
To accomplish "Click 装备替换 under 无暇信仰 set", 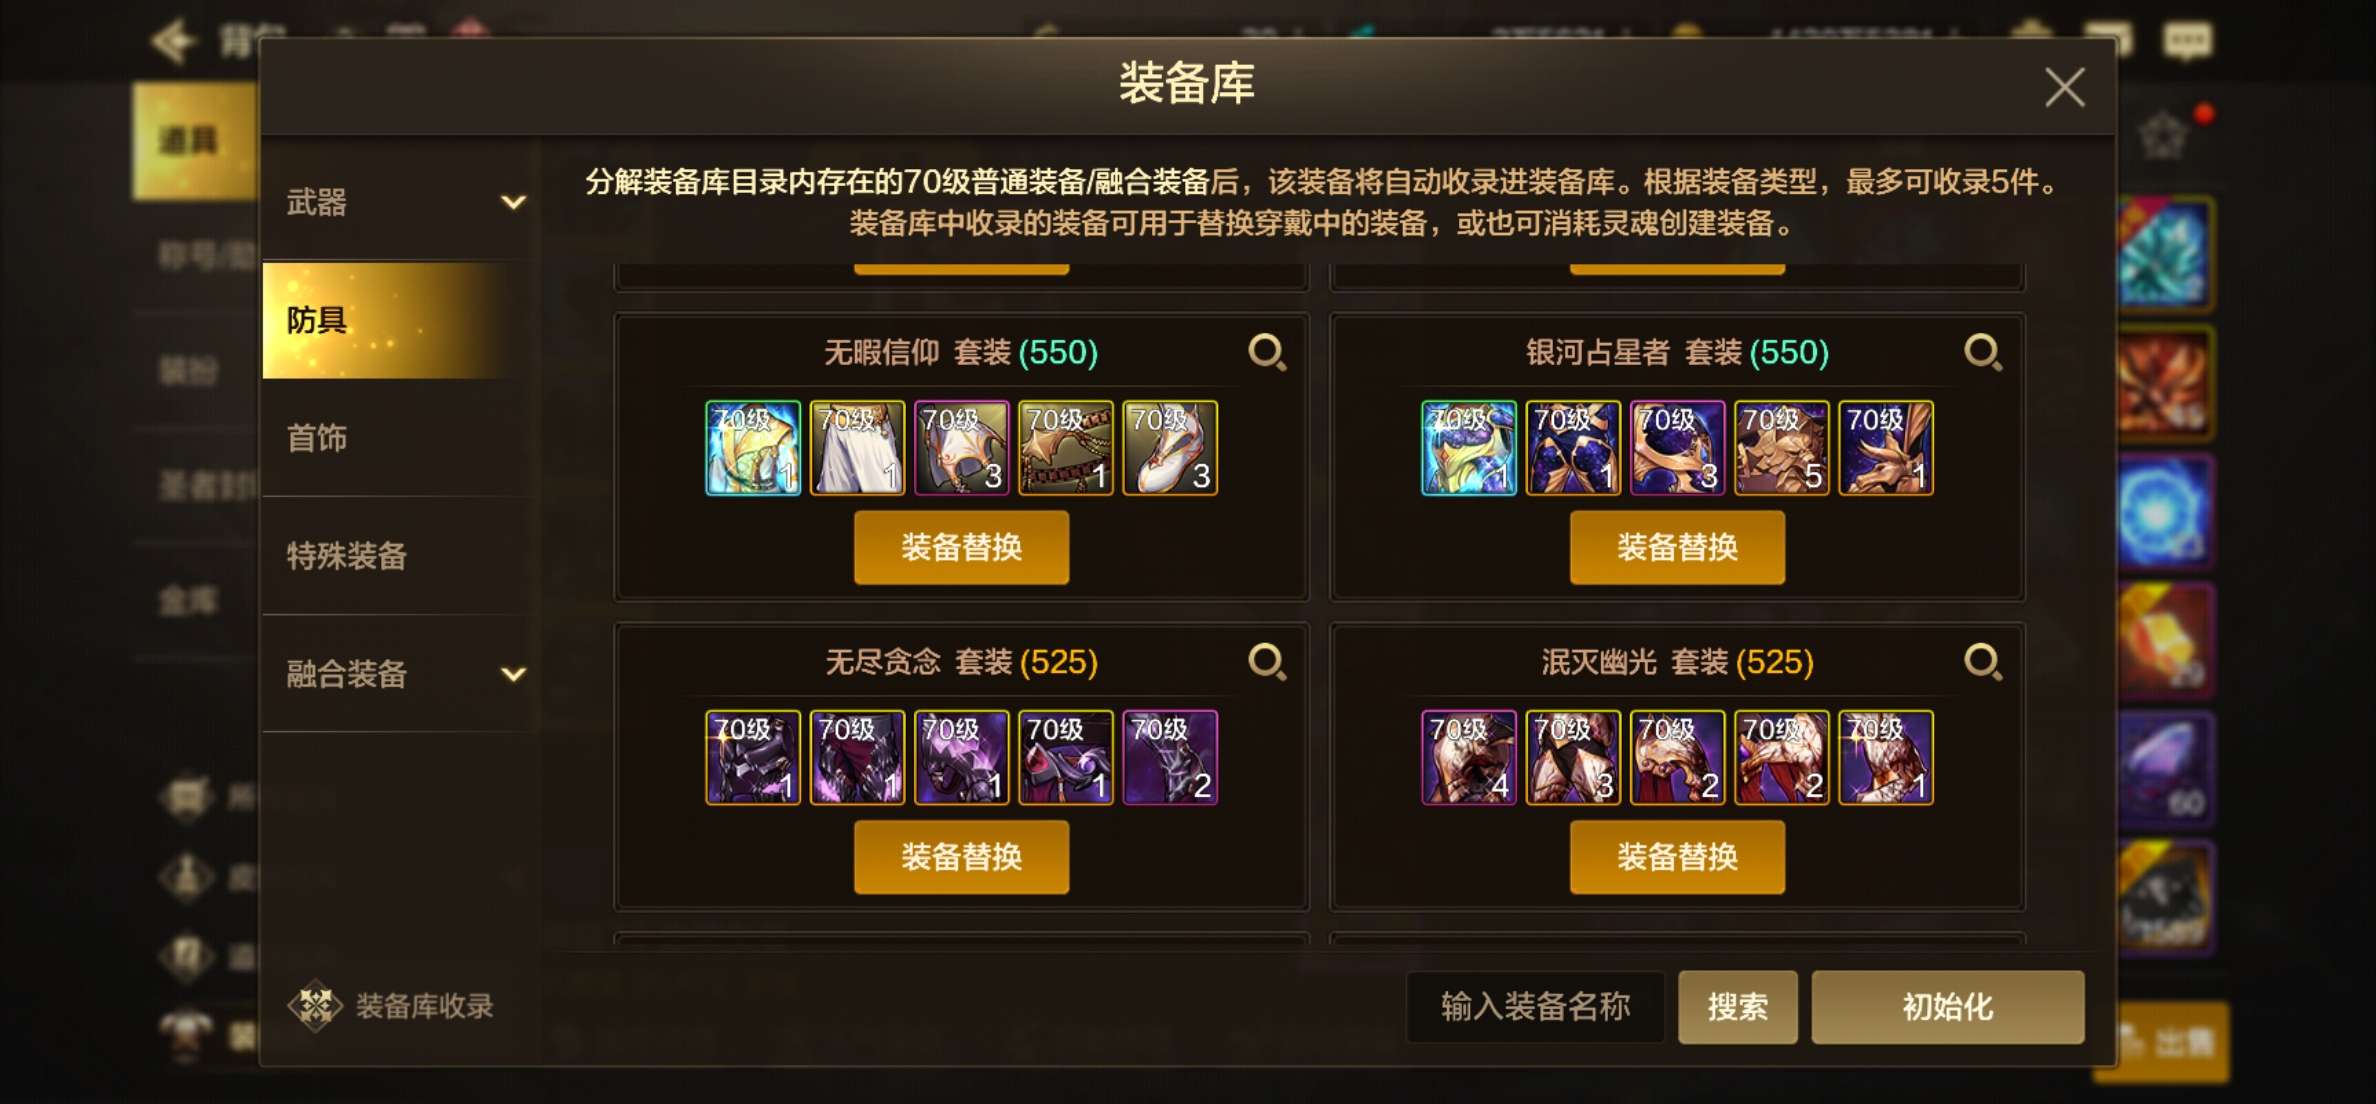I will pos(961,547).
